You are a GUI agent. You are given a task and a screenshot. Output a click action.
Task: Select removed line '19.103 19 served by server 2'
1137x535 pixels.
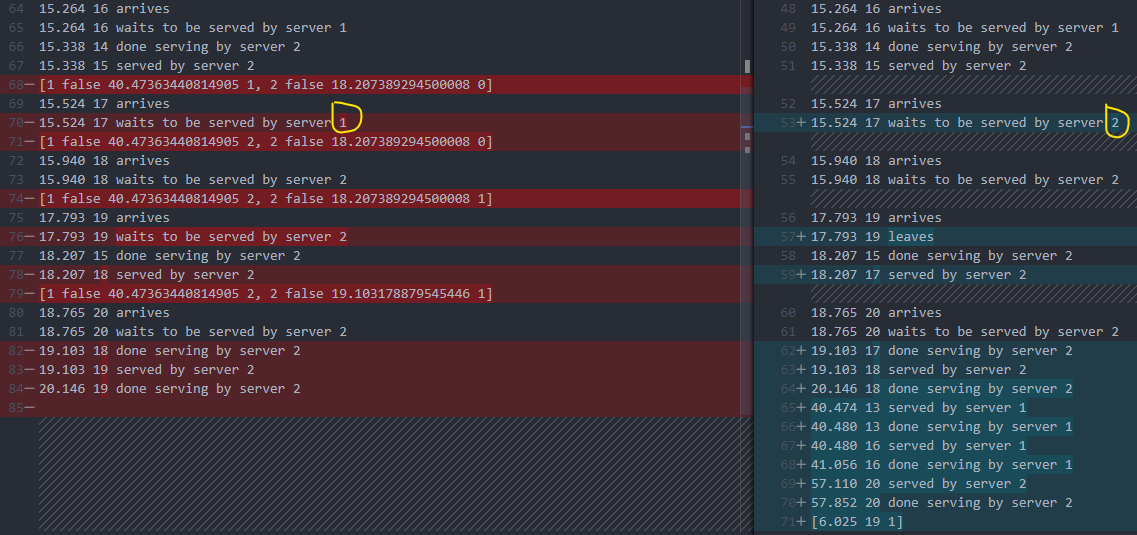(x=146, y=370)
